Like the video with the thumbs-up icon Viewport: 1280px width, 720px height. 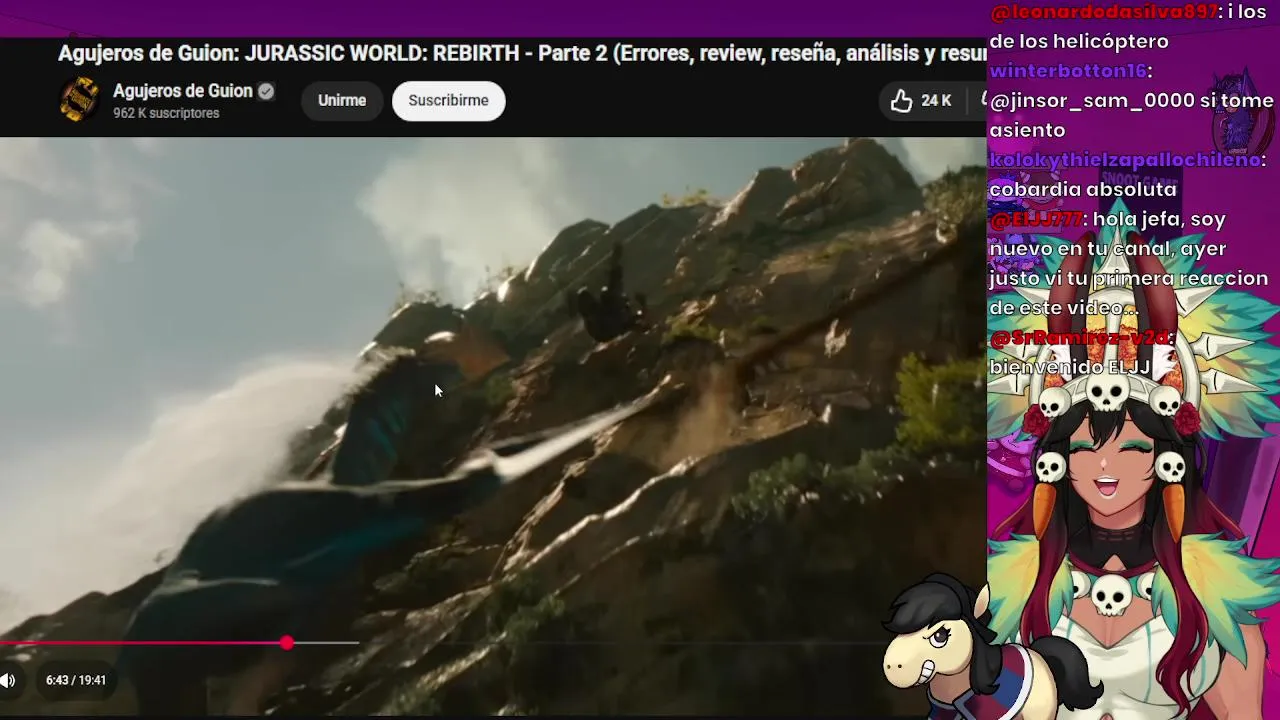pyautogui.click(x=902, y=101)
